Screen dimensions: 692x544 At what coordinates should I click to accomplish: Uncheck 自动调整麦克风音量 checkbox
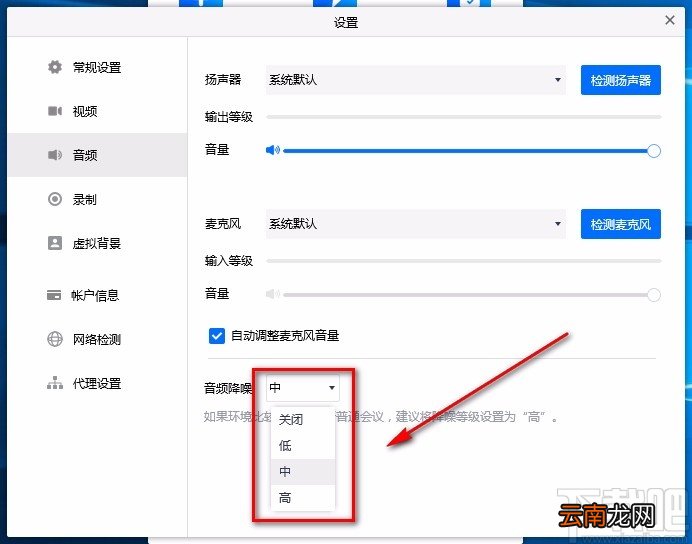tap(217, 336)
